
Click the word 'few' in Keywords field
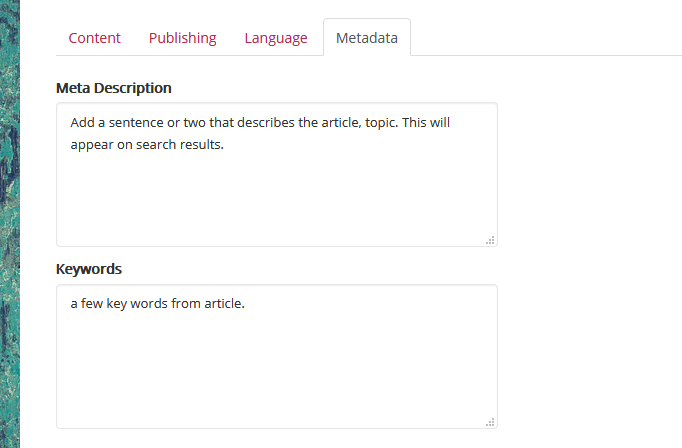point(92,304)
